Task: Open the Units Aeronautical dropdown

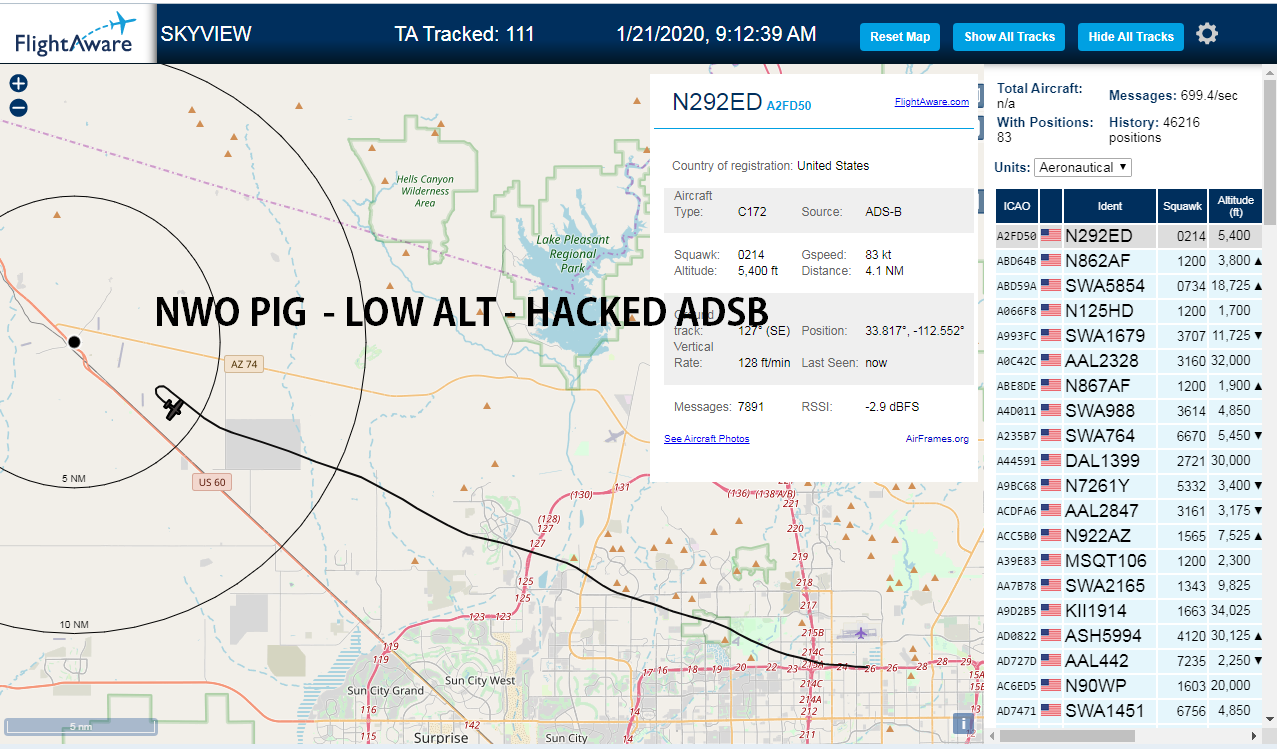Action: [1083, 167]
